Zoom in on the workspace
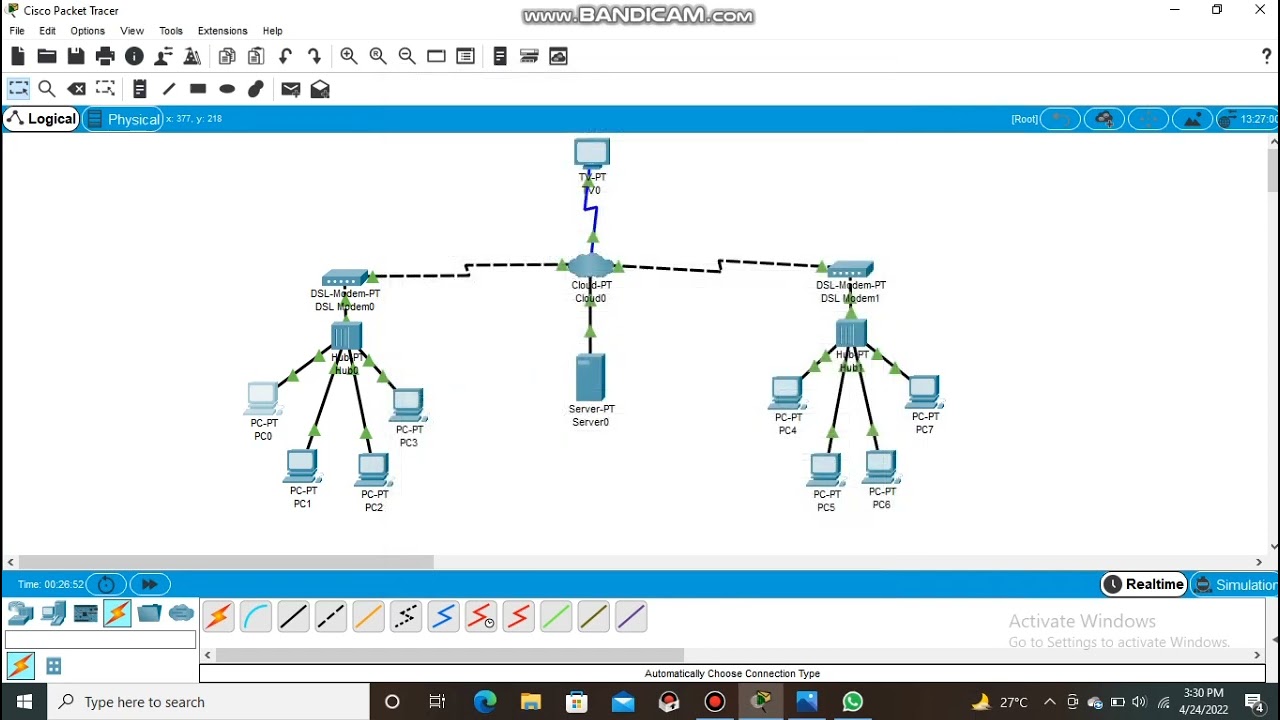This screenshot has width=1280, height=720. [x=349, y=57]
